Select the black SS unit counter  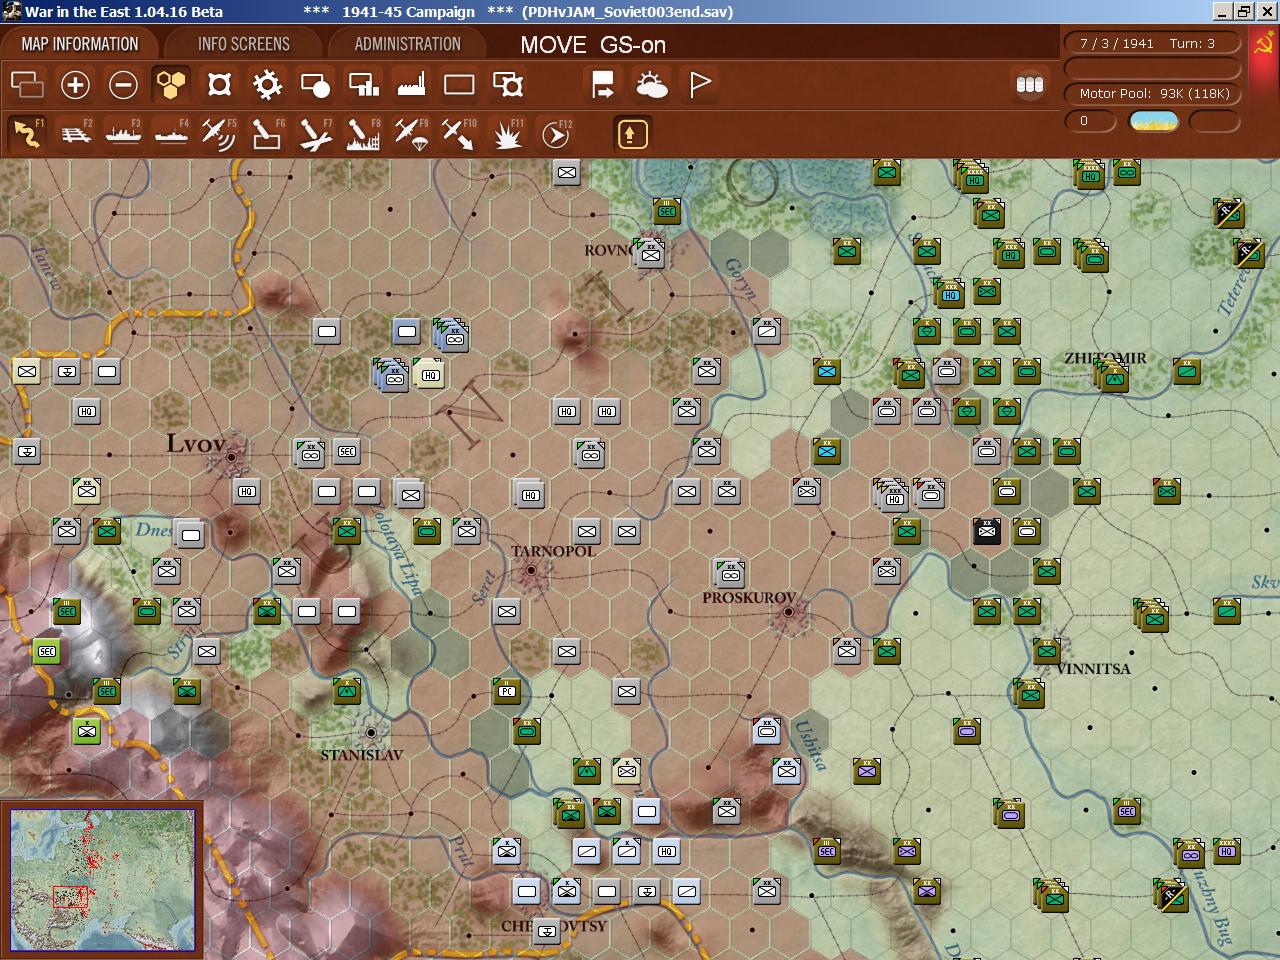point(987,530)
